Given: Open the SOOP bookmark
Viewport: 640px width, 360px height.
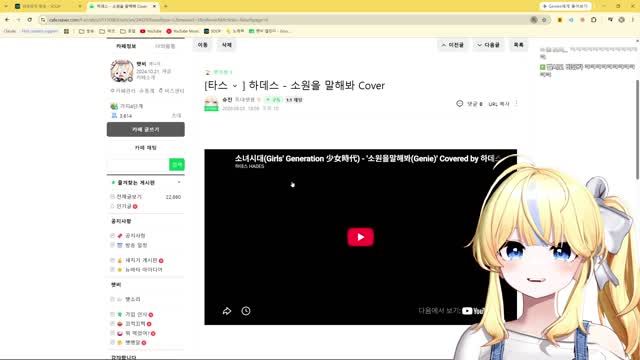Looking at the screenshot, I should coord(213,31).
